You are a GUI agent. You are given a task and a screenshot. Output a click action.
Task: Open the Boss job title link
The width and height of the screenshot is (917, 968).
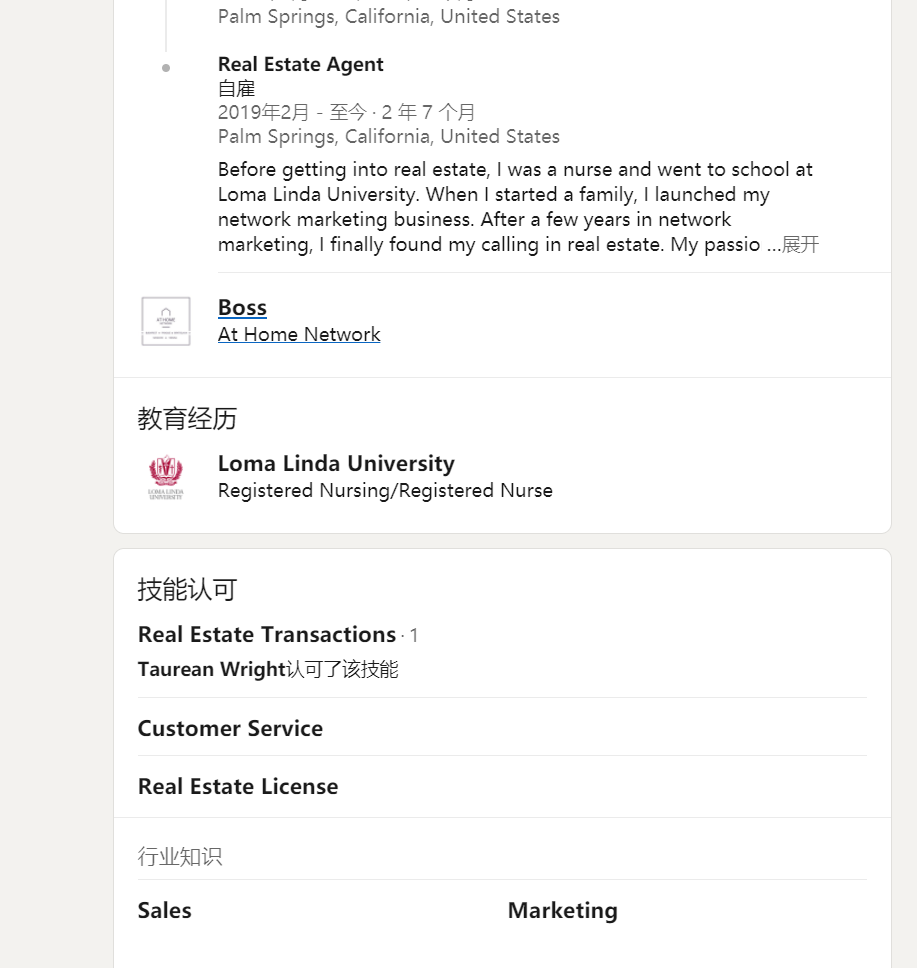(242, 307)
